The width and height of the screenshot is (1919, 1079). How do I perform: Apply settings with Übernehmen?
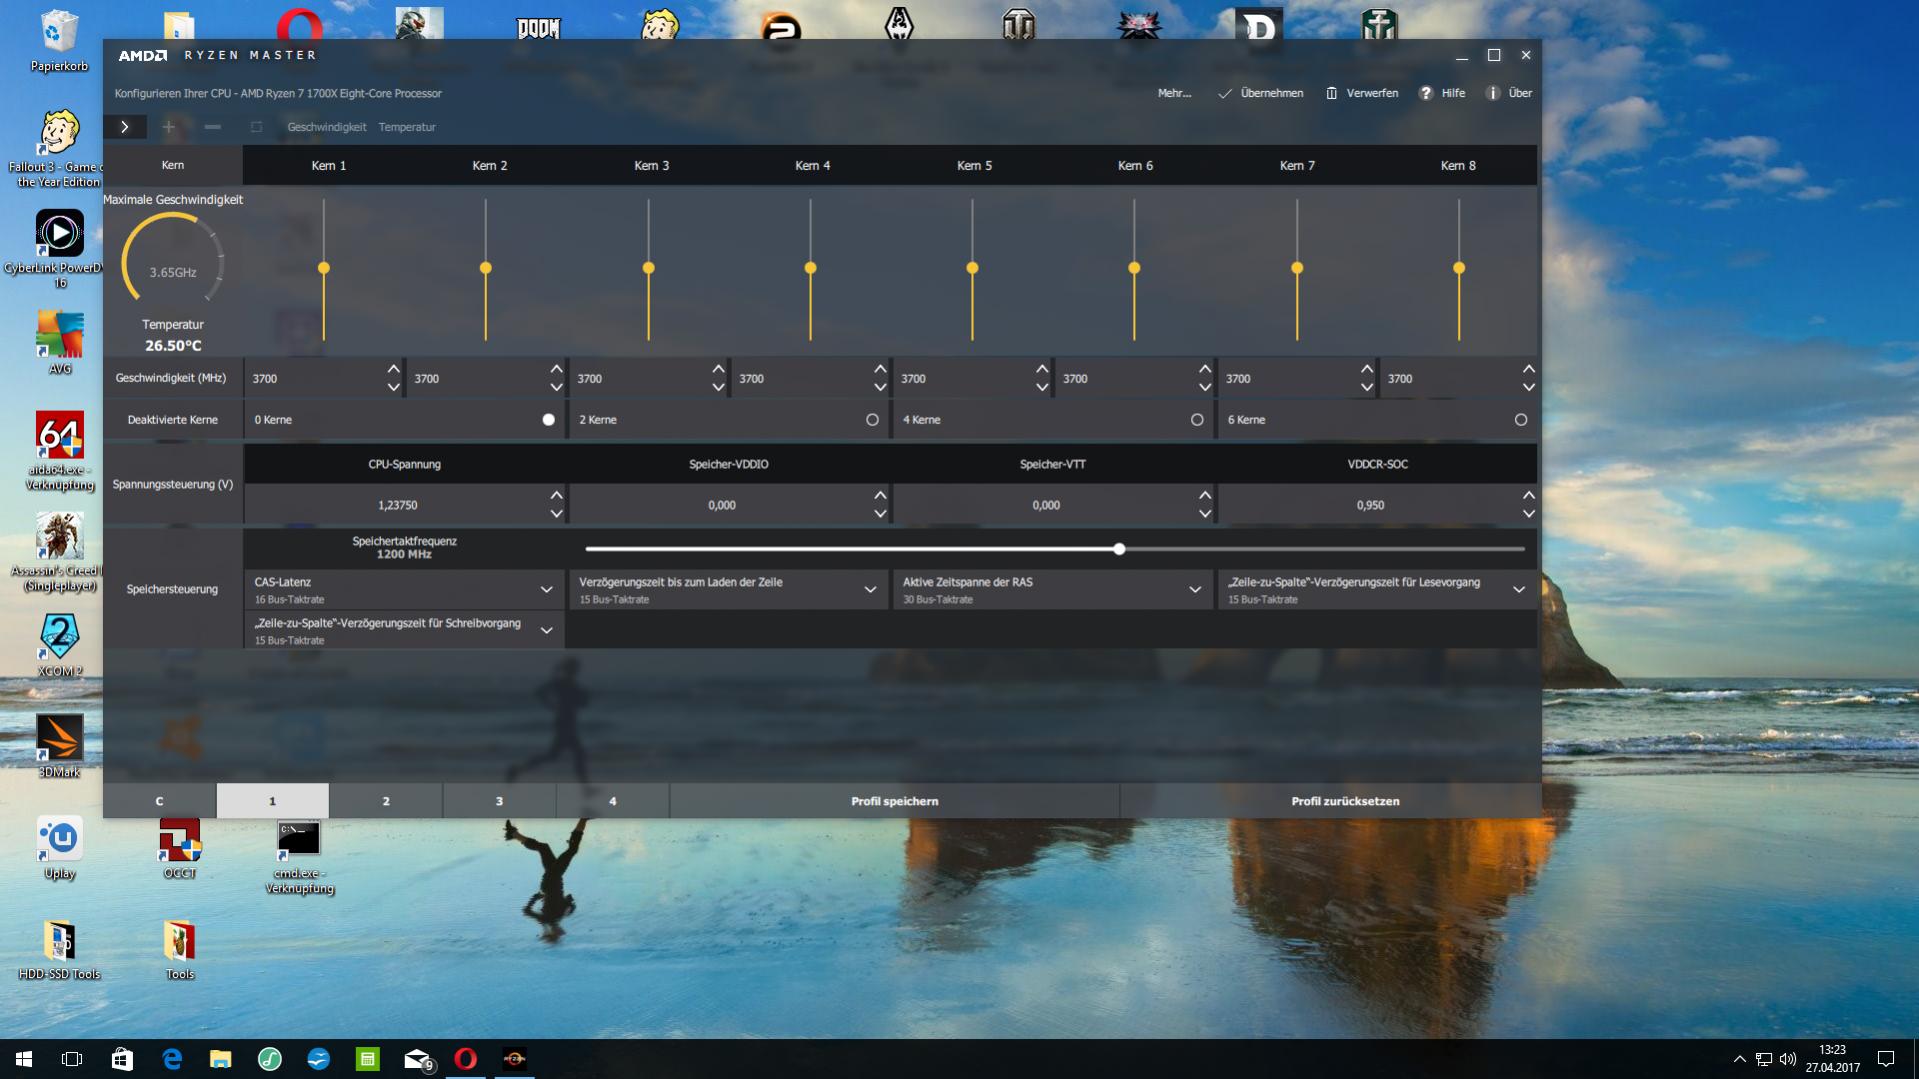(1261, 93)
